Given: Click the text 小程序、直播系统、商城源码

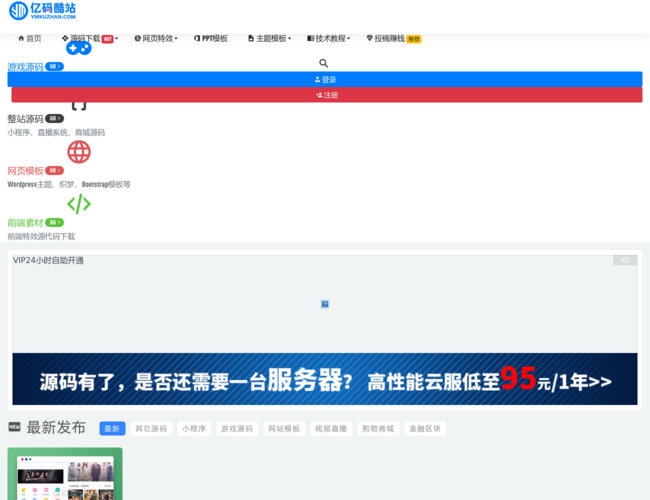Looking at the screenshot, I should tap(56, 133).
